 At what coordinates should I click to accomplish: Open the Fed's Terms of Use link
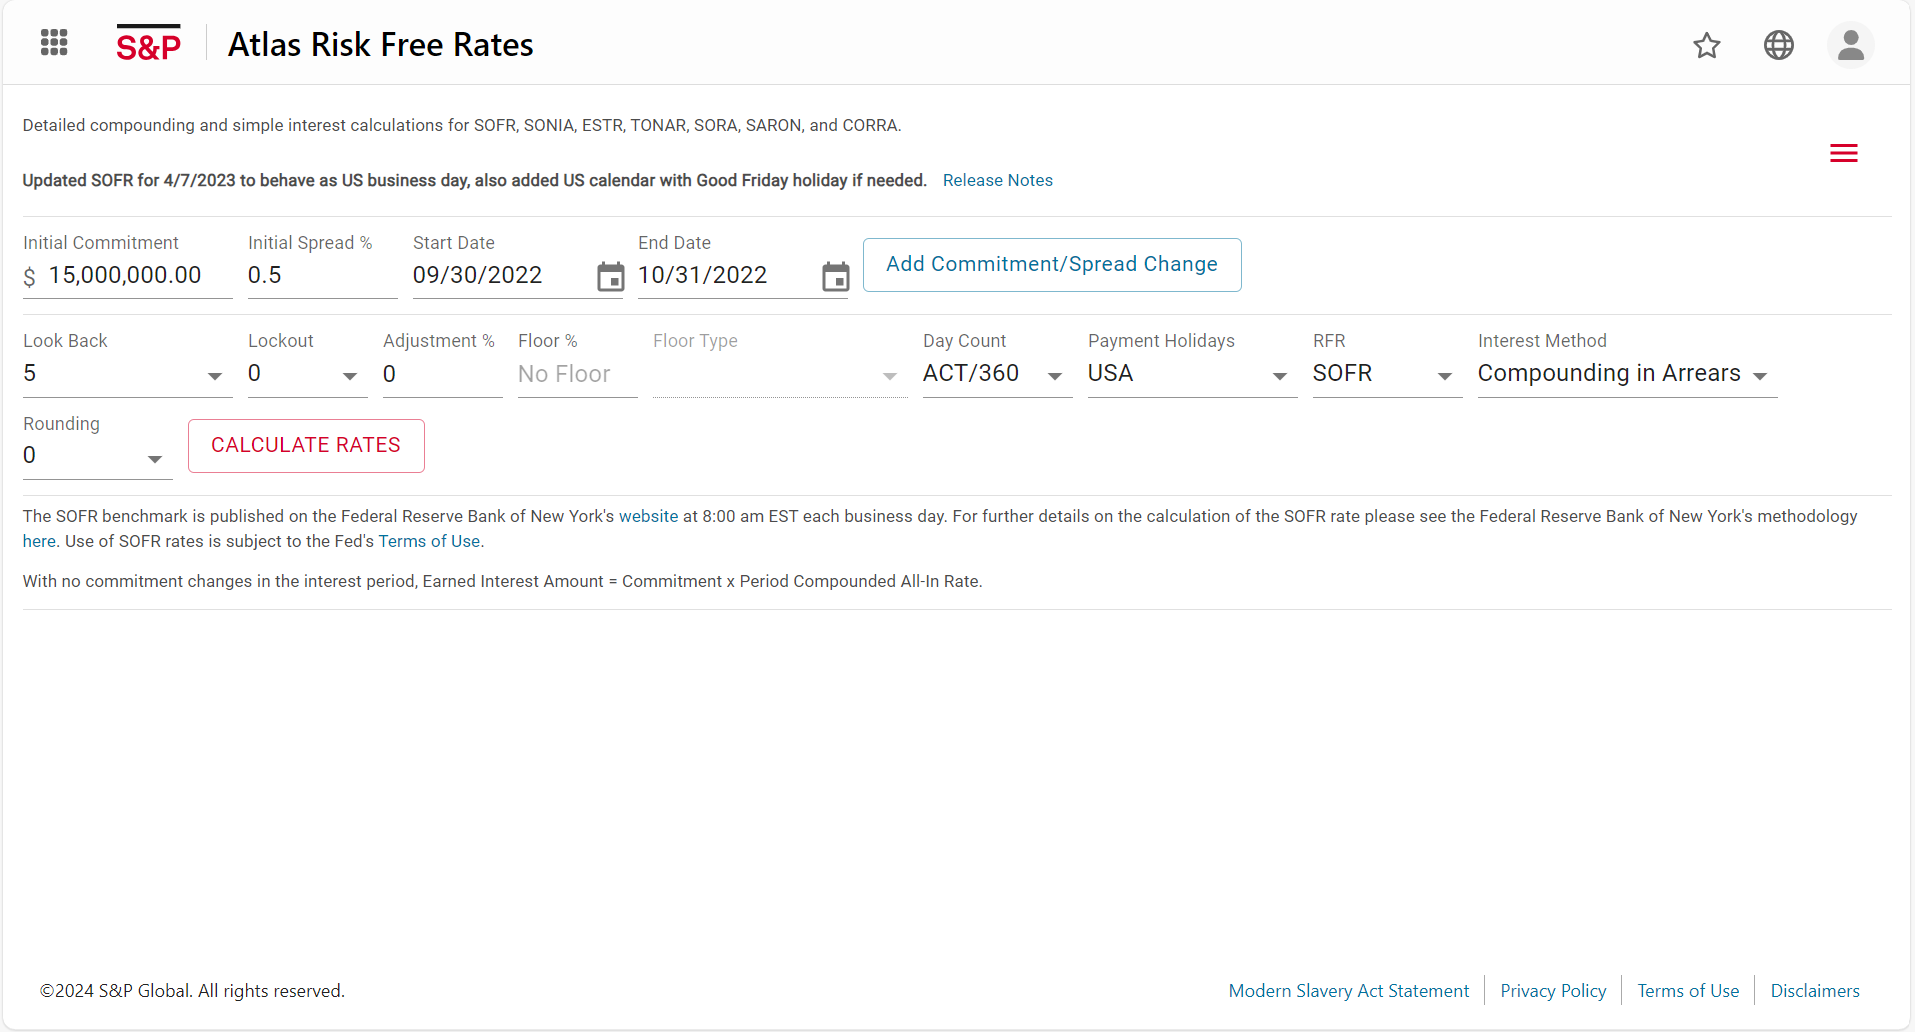pos(429,541)
